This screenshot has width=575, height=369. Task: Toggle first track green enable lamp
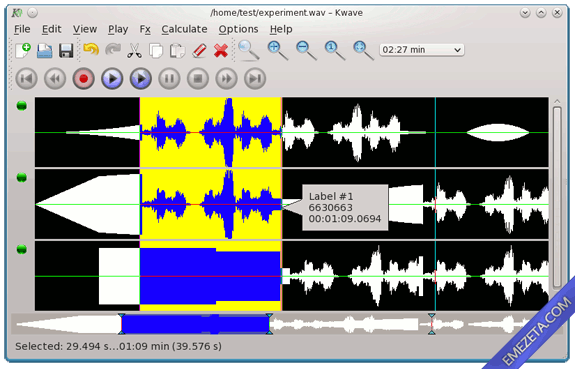[22, 106]
